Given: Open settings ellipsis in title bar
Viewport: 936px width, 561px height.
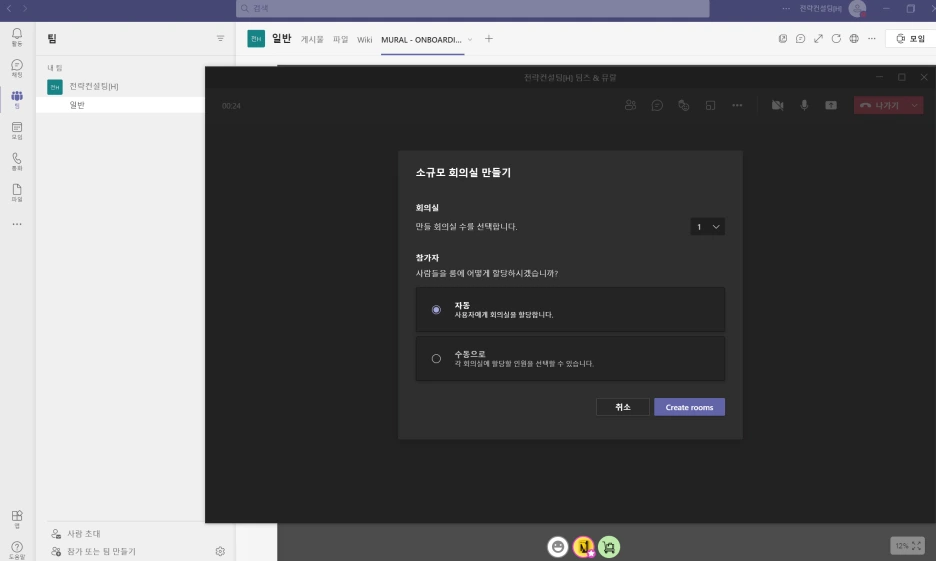Looking at the screenshot, I should tap(786, 8).
